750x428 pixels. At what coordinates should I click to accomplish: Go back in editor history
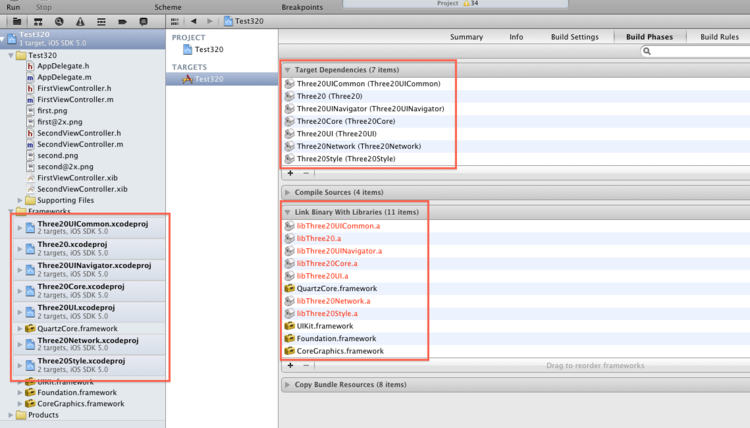point(193,21)
